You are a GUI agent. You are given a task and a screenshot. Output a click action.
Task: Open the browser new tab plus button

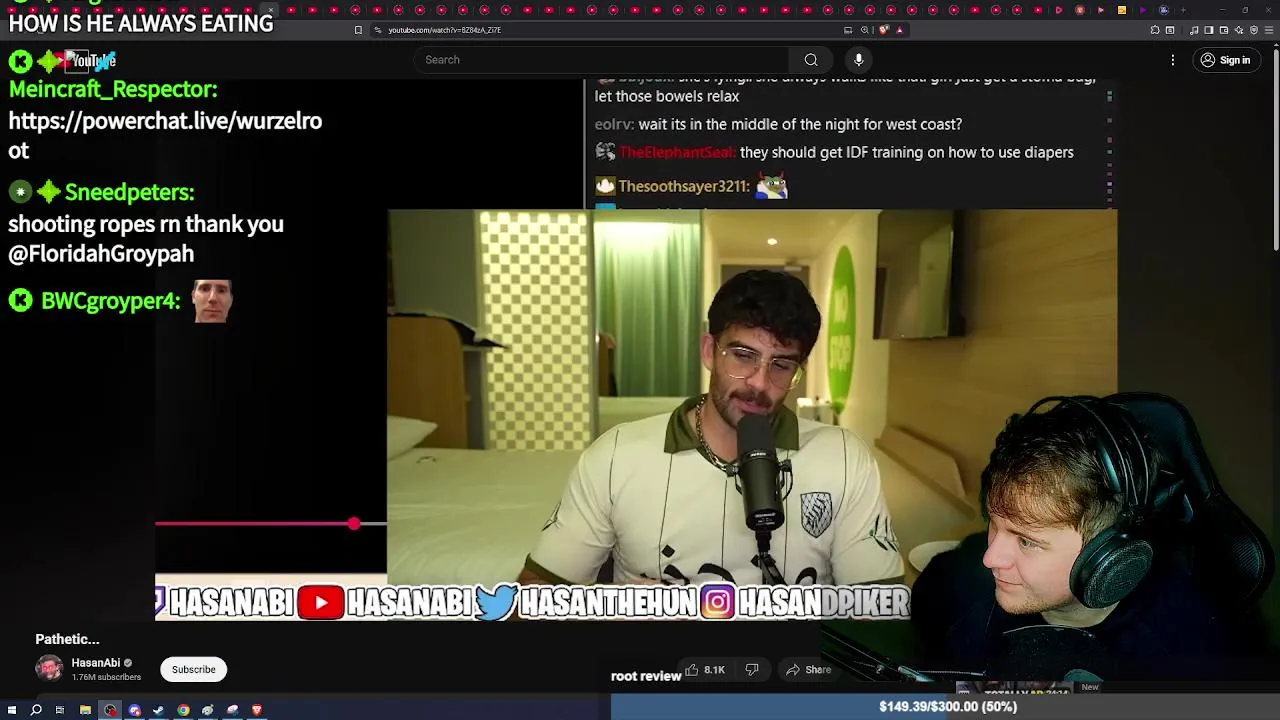[1183, 10]
